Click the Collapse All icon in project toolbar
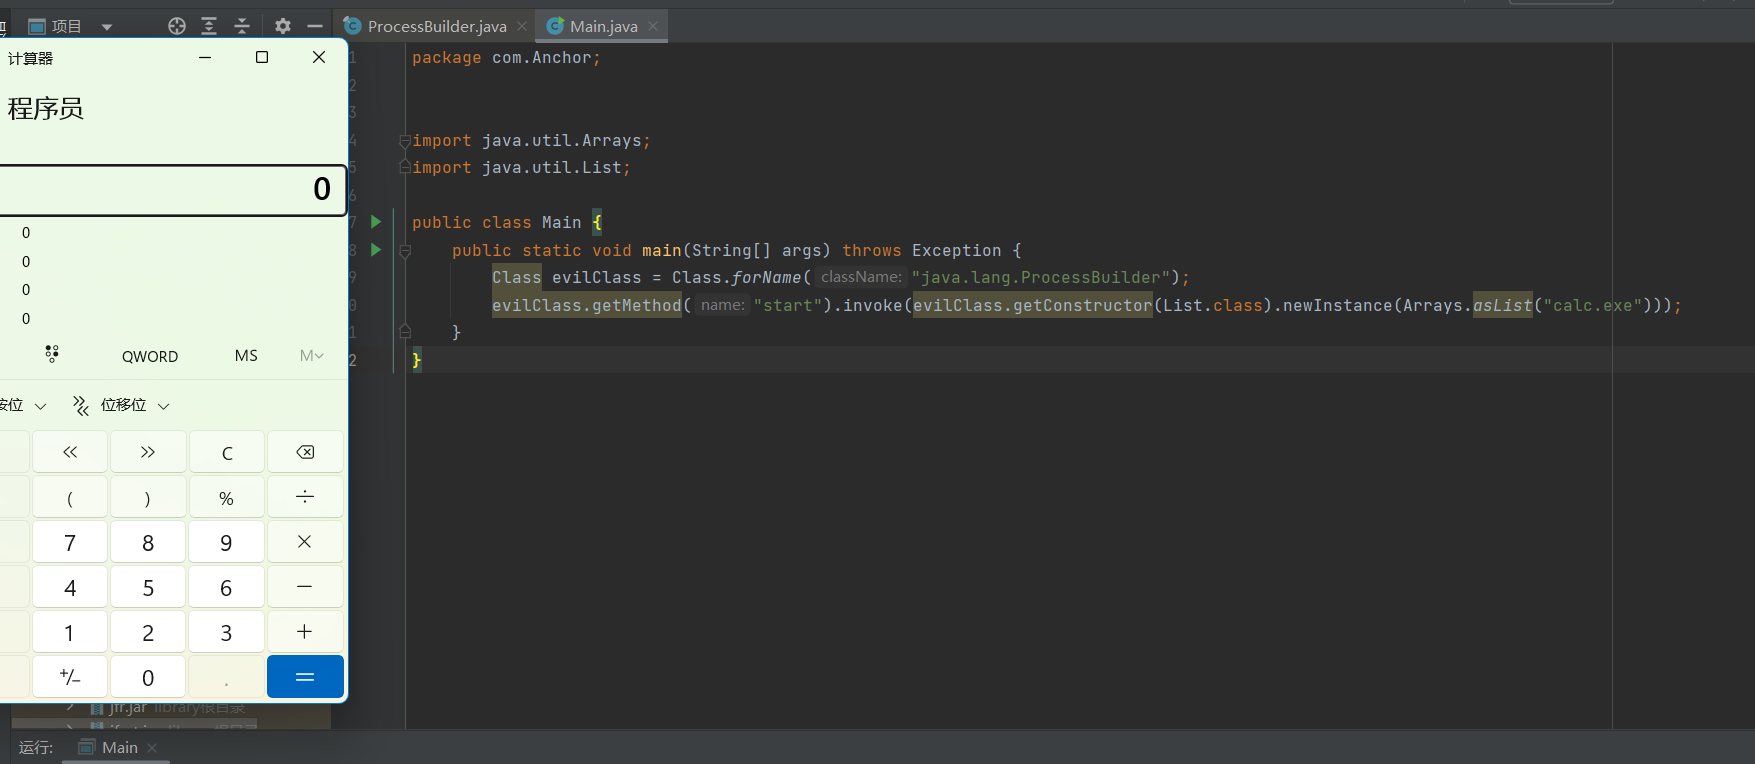This screenshot has width=1755, height=764. pos(242,26)
